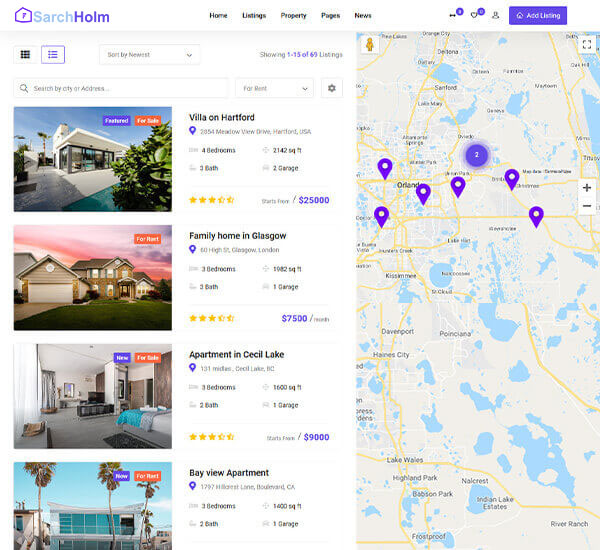Click the cluster marker showing 2

476,155
